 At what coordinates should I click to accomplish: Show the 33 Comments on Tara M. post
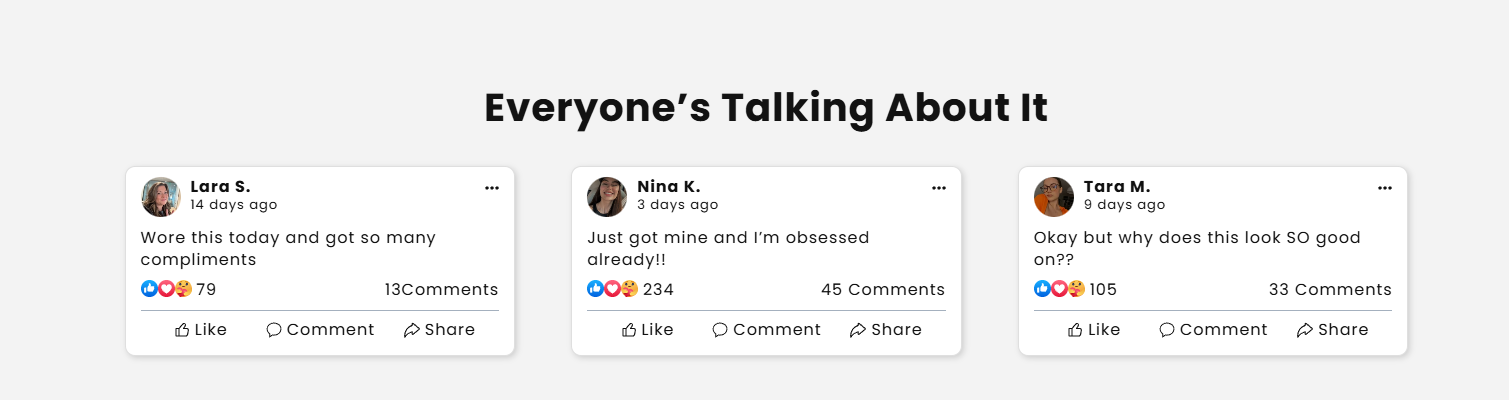point(1329,290)
